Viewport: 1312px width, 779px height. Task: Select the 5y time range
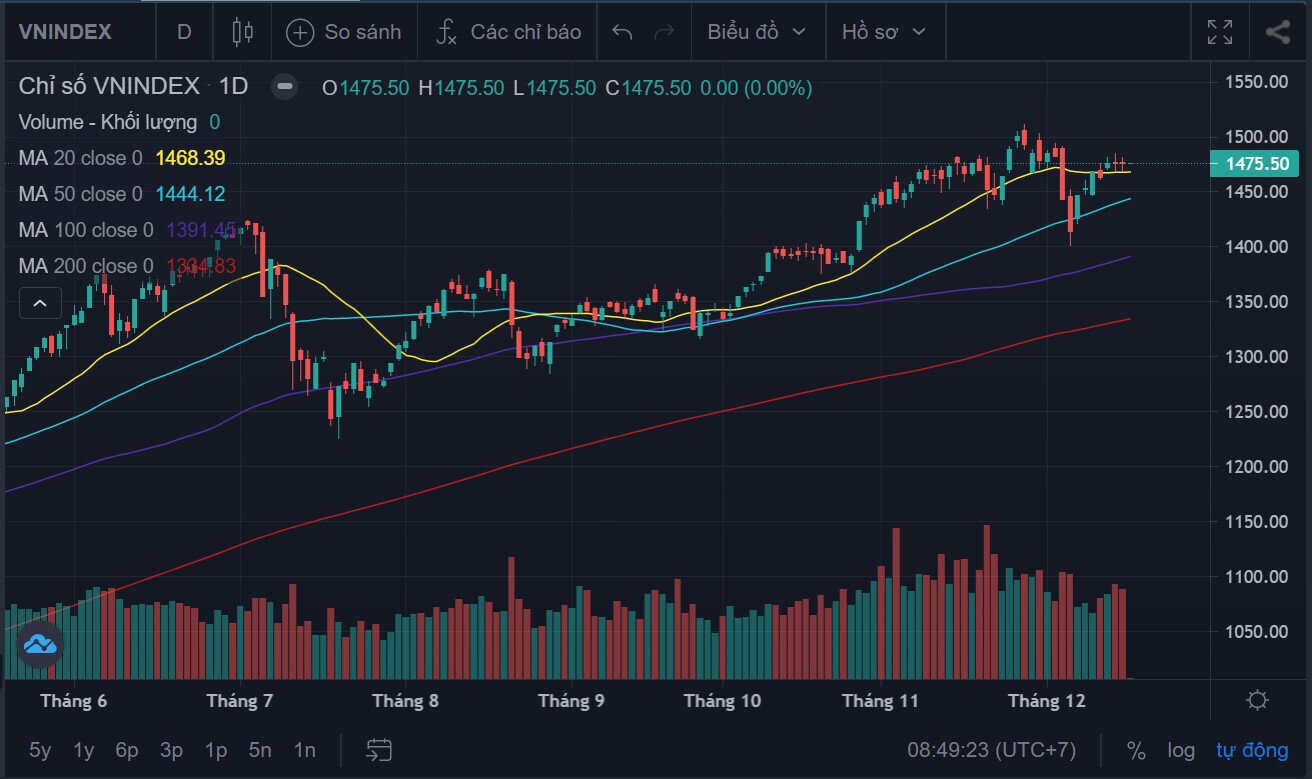(40, 750)
